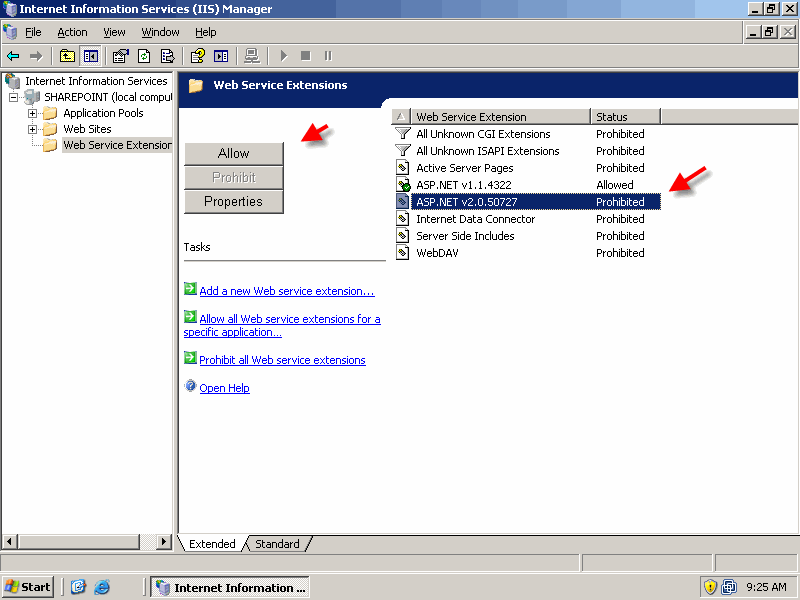Go back using the toolbar Back arrow
The width and height of the screenshot is (800, 600).
point(13,56)
